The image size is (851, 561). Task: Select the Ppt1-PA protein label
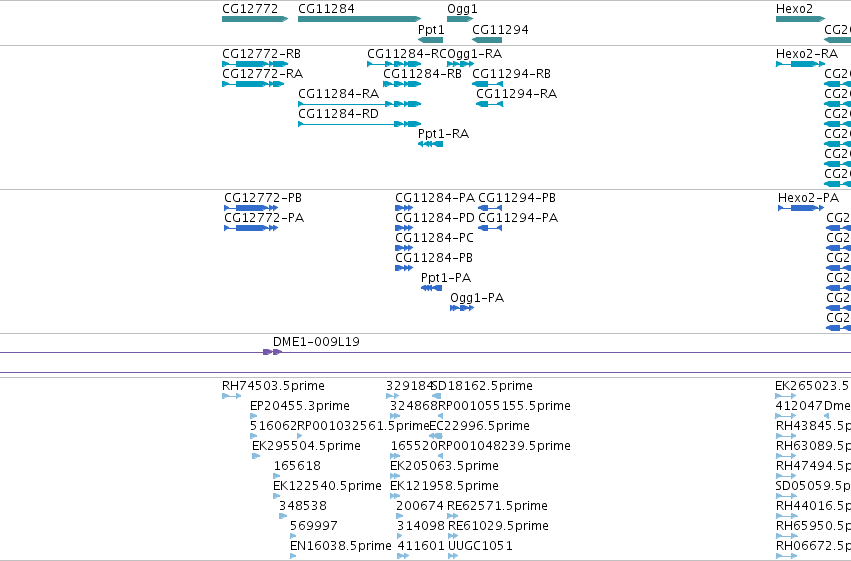point(446,278)
